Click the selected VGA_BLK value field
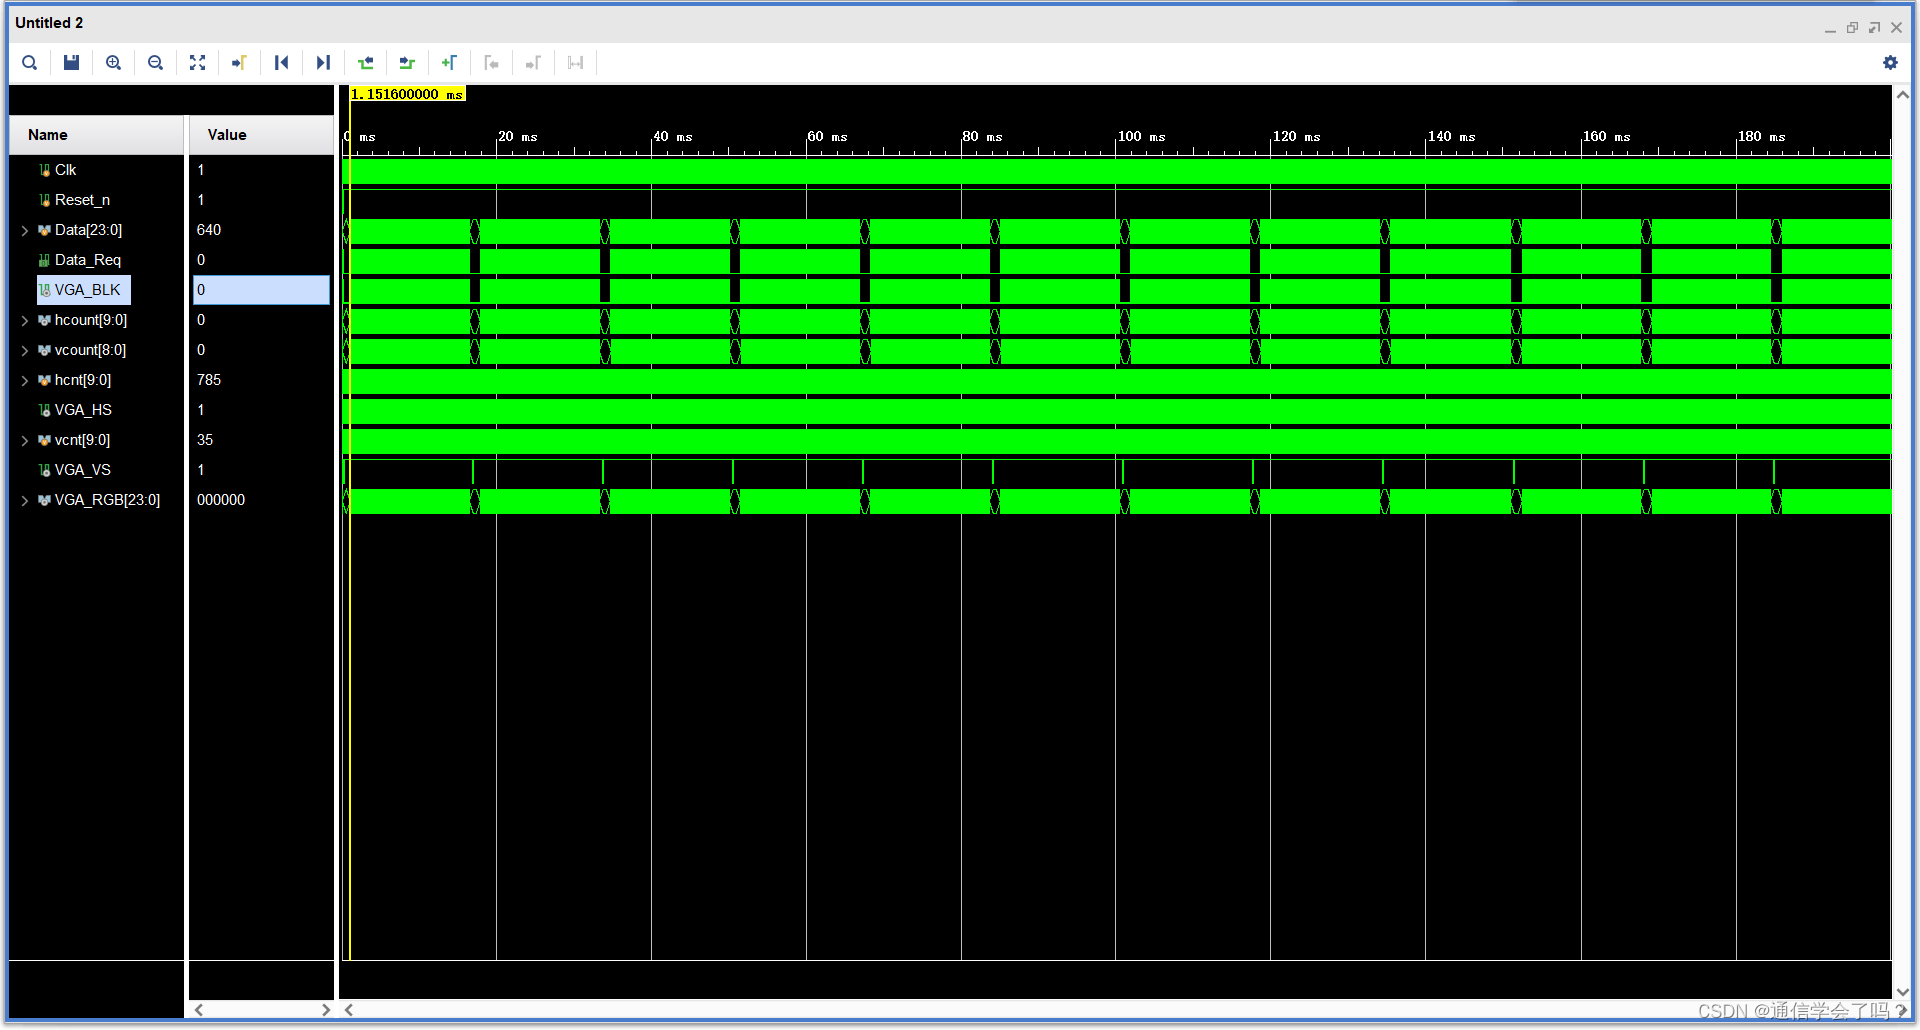 click(x=261, y=290)
